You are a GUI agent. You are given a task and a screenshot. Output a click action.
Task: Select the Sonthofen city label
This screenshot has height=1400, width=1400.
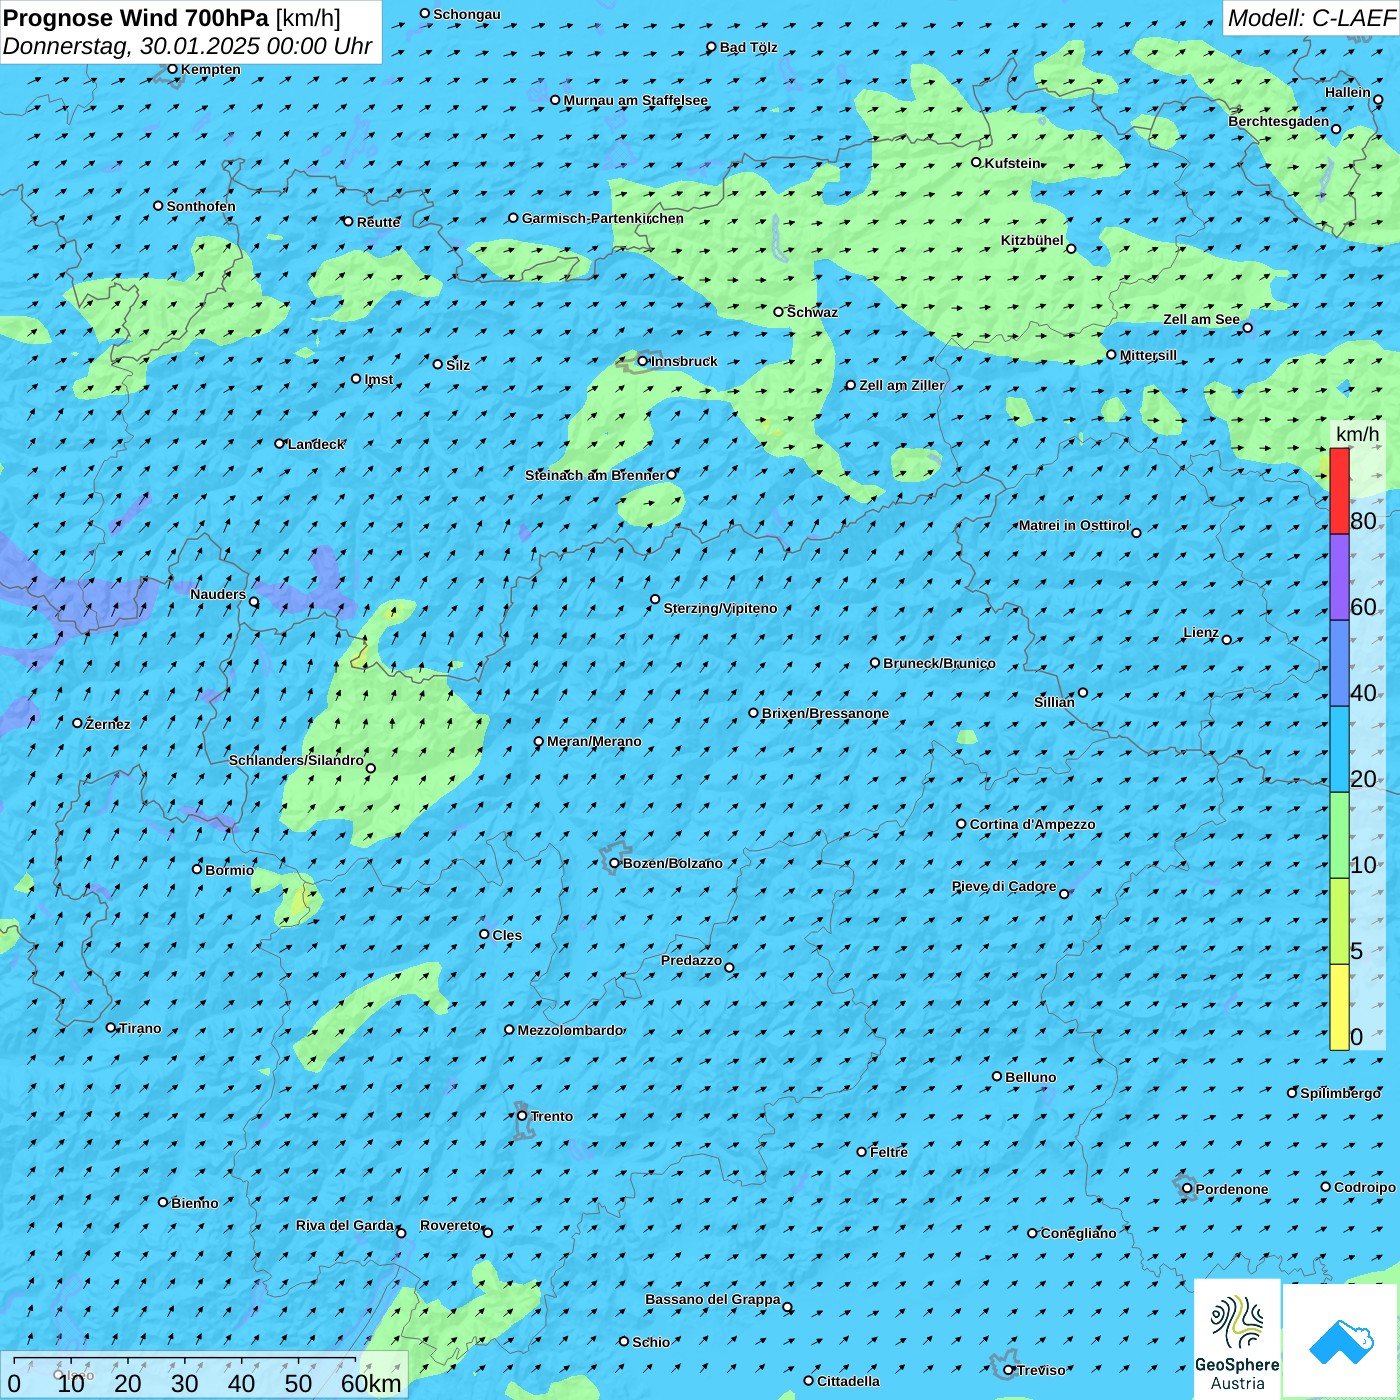[201, 206]
